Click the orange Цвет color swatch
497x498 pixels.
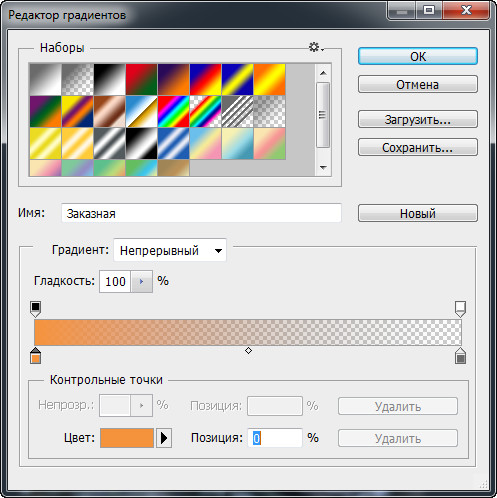127,438
